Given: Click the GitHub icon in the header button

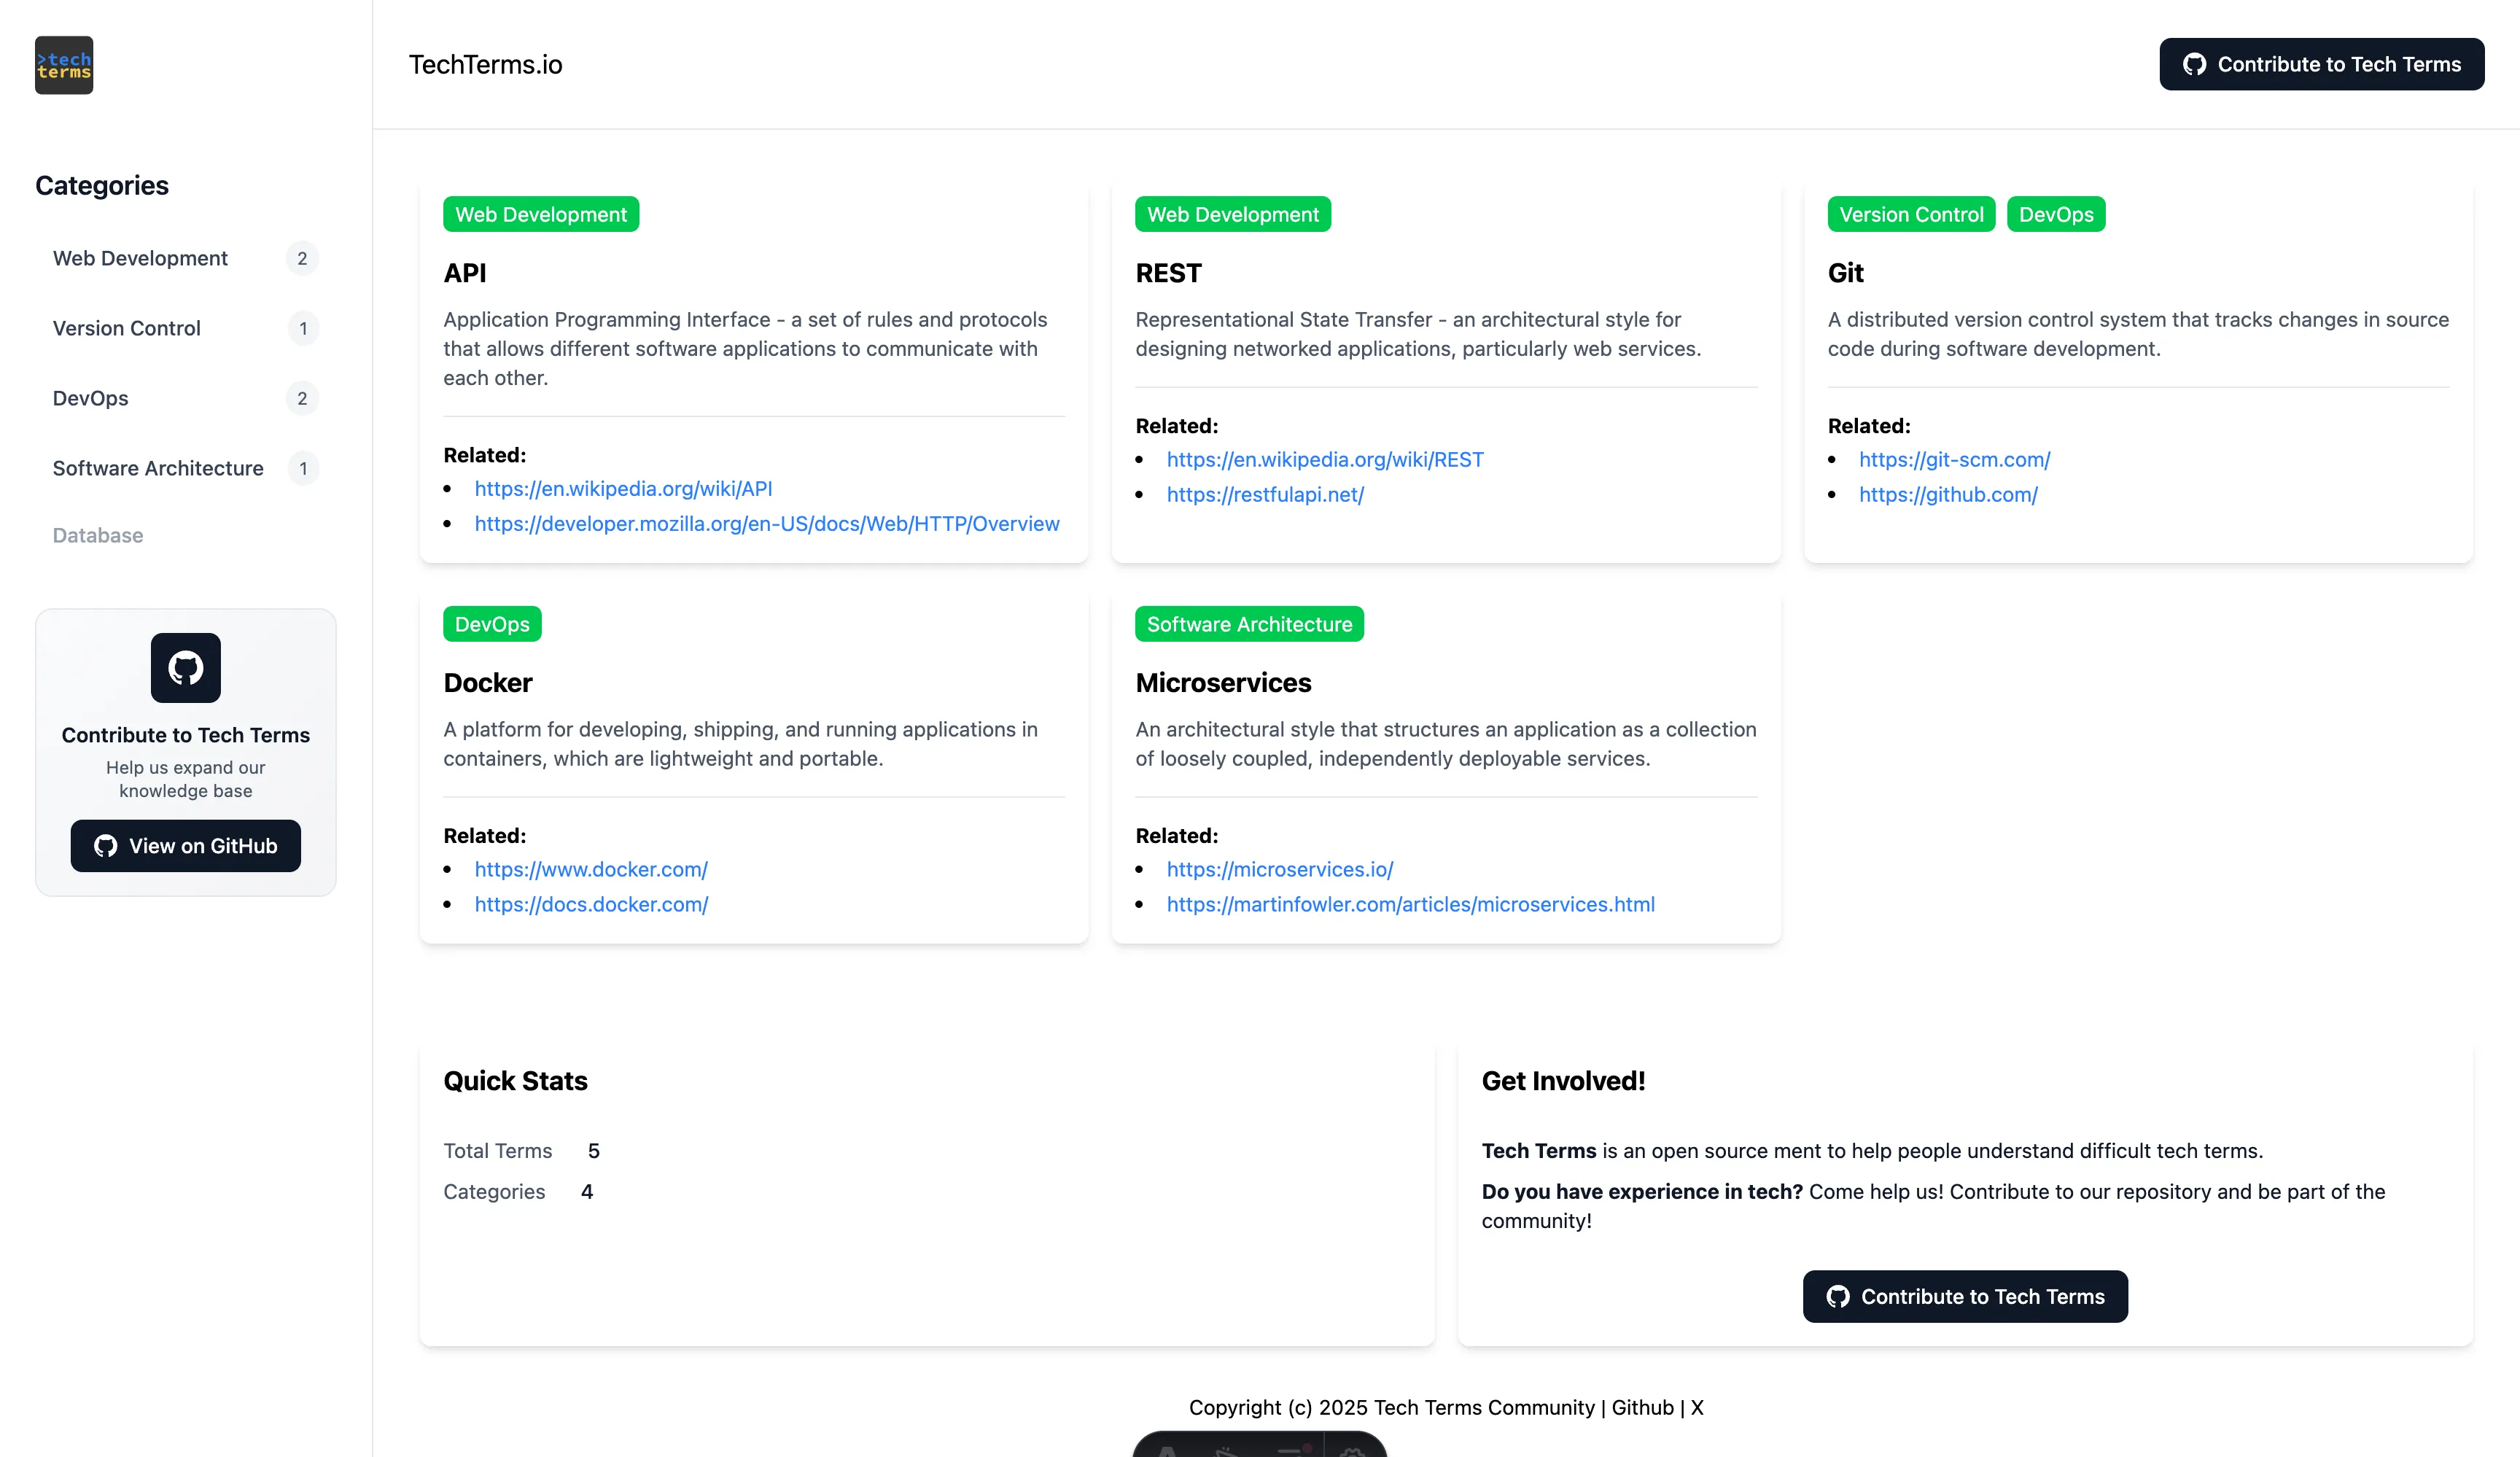Looking at the screenshot, I should pos(2194,65).
